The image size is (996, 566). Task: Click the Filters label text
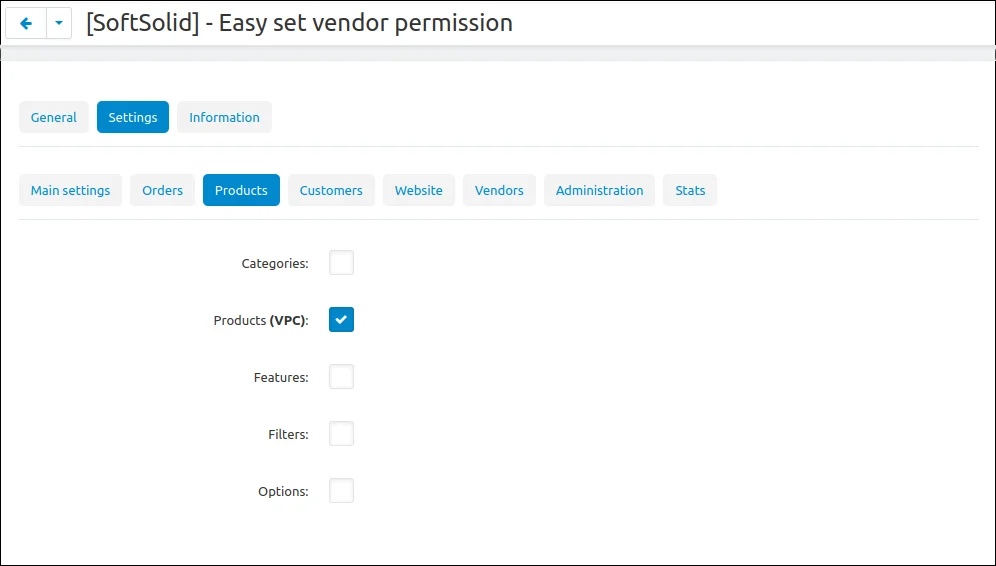[288, 435]
